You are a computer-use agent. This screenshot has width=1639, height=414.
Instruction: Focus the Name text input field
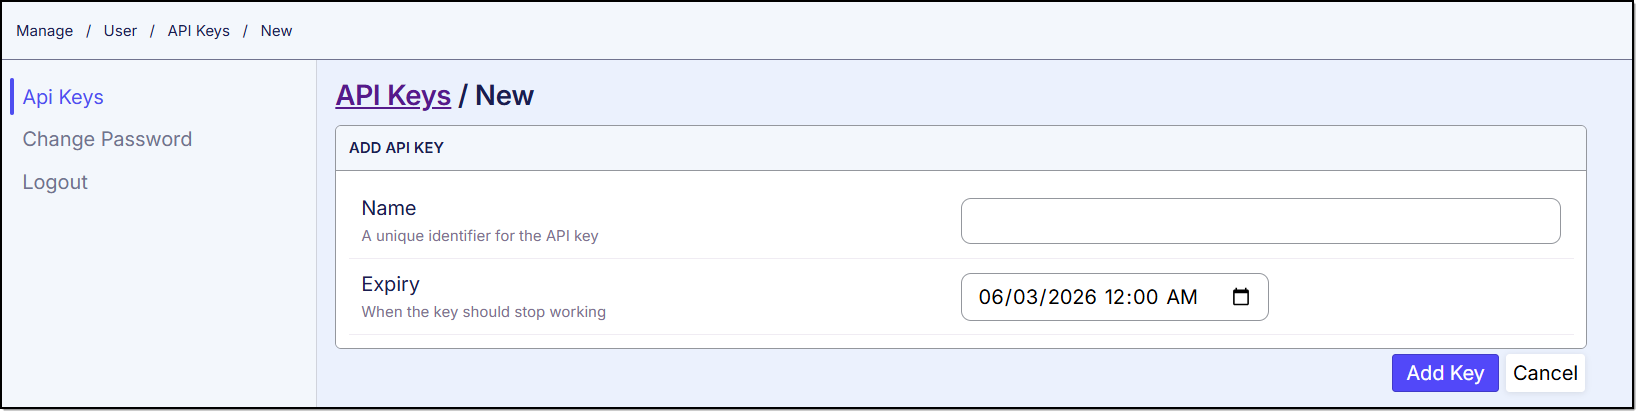pyautogui.click(x=1260, y=221)
